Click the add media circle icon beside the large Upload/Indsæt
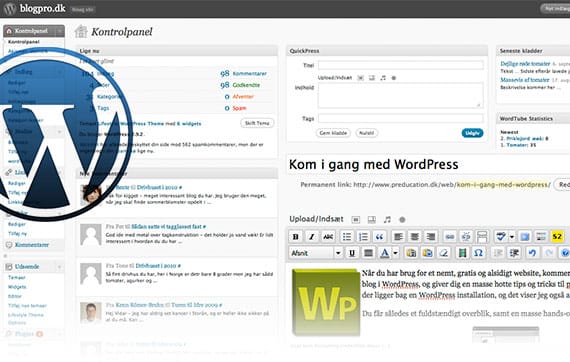The image size is (570, 362). (x=402, y=220)
